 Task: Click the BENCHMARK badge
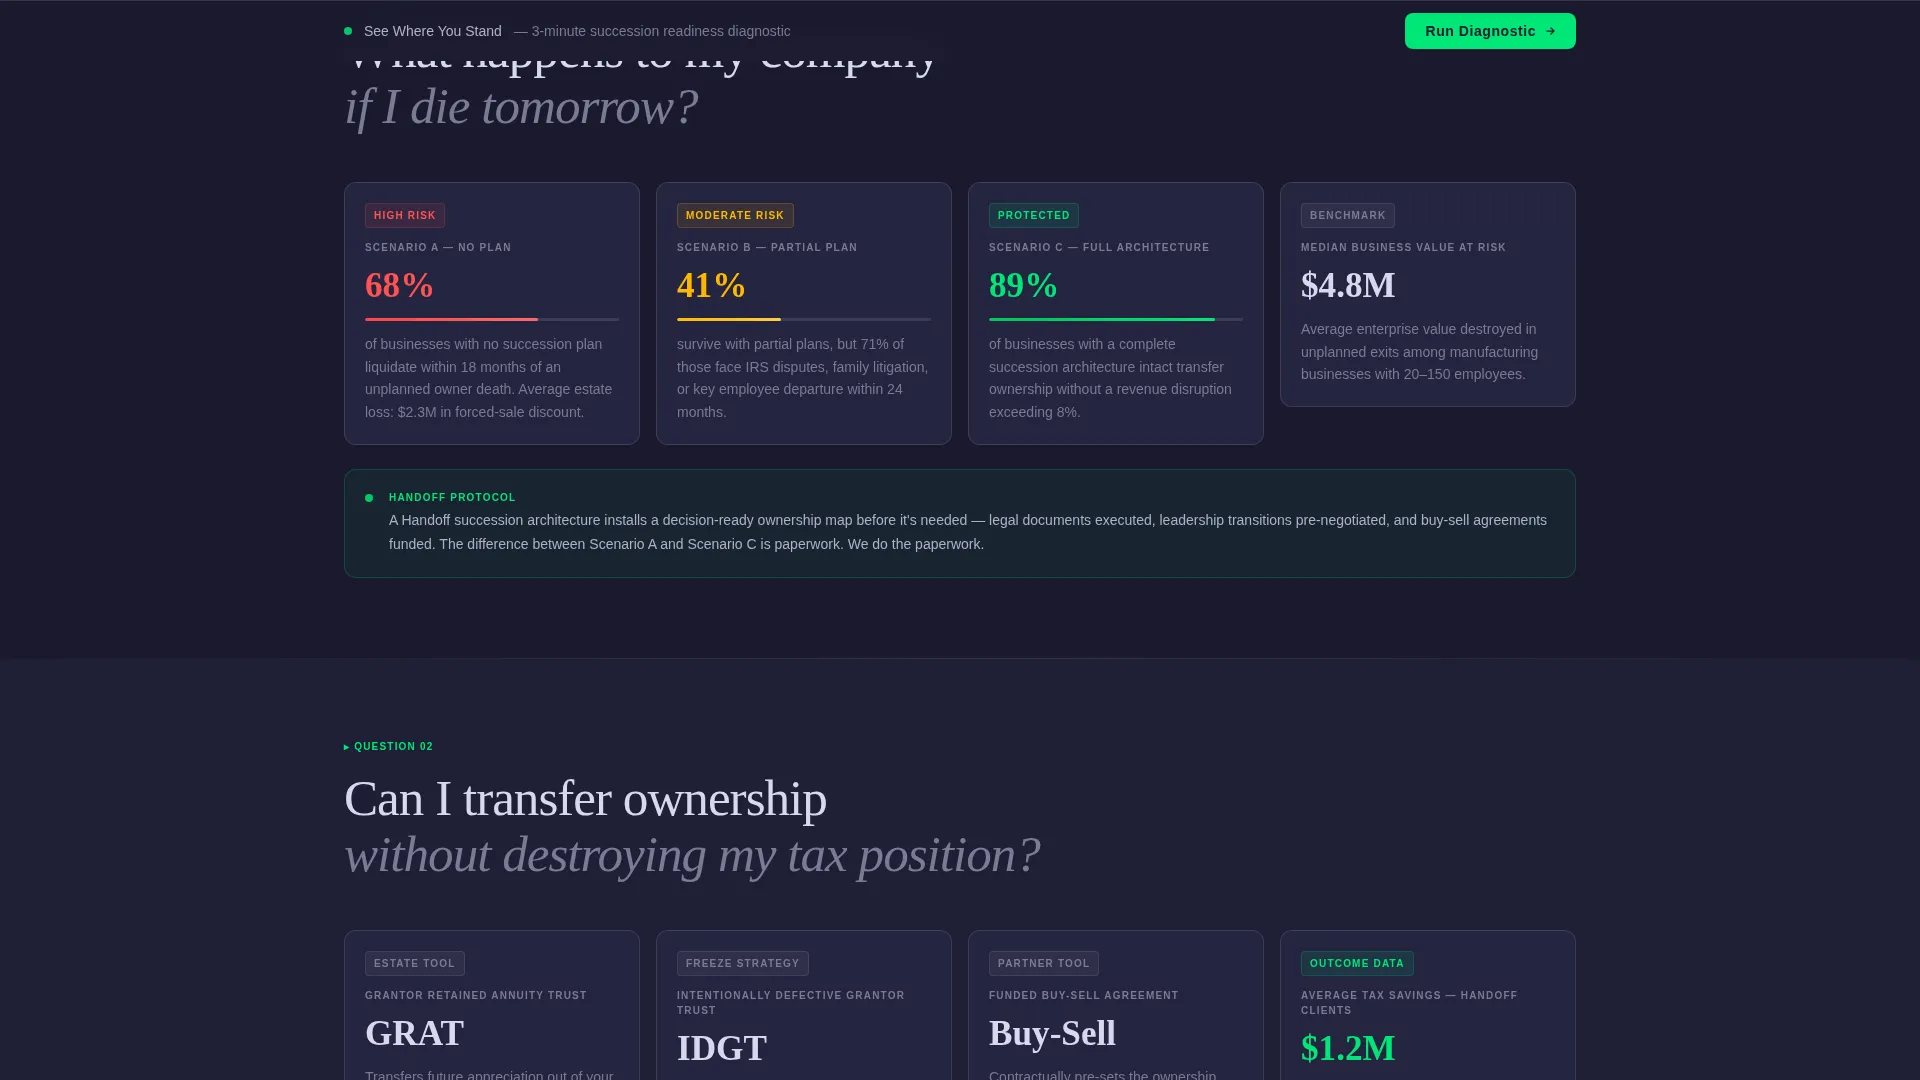pos(1348,216)
